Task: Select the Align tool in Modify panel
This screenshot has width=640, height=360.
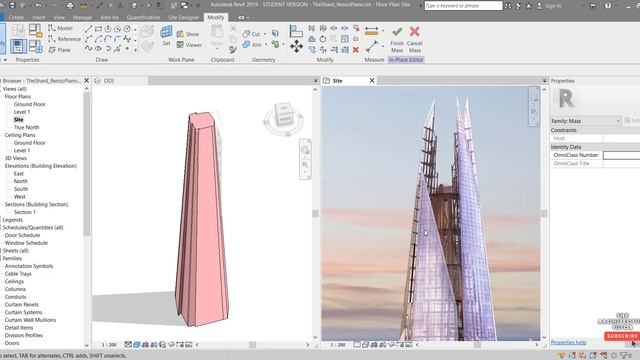Action: point(296,31)
